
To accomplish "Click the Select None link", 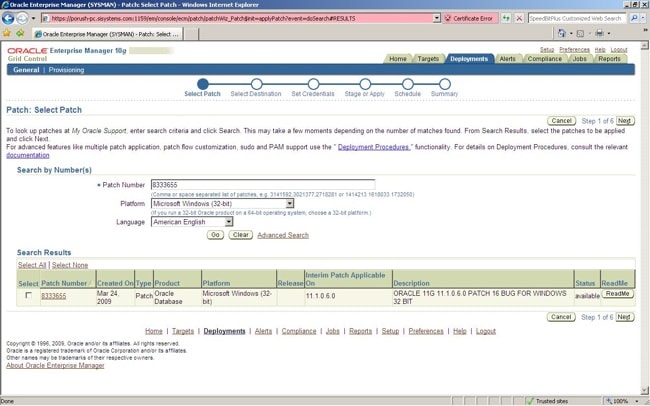I will click(x=70, y=265).
